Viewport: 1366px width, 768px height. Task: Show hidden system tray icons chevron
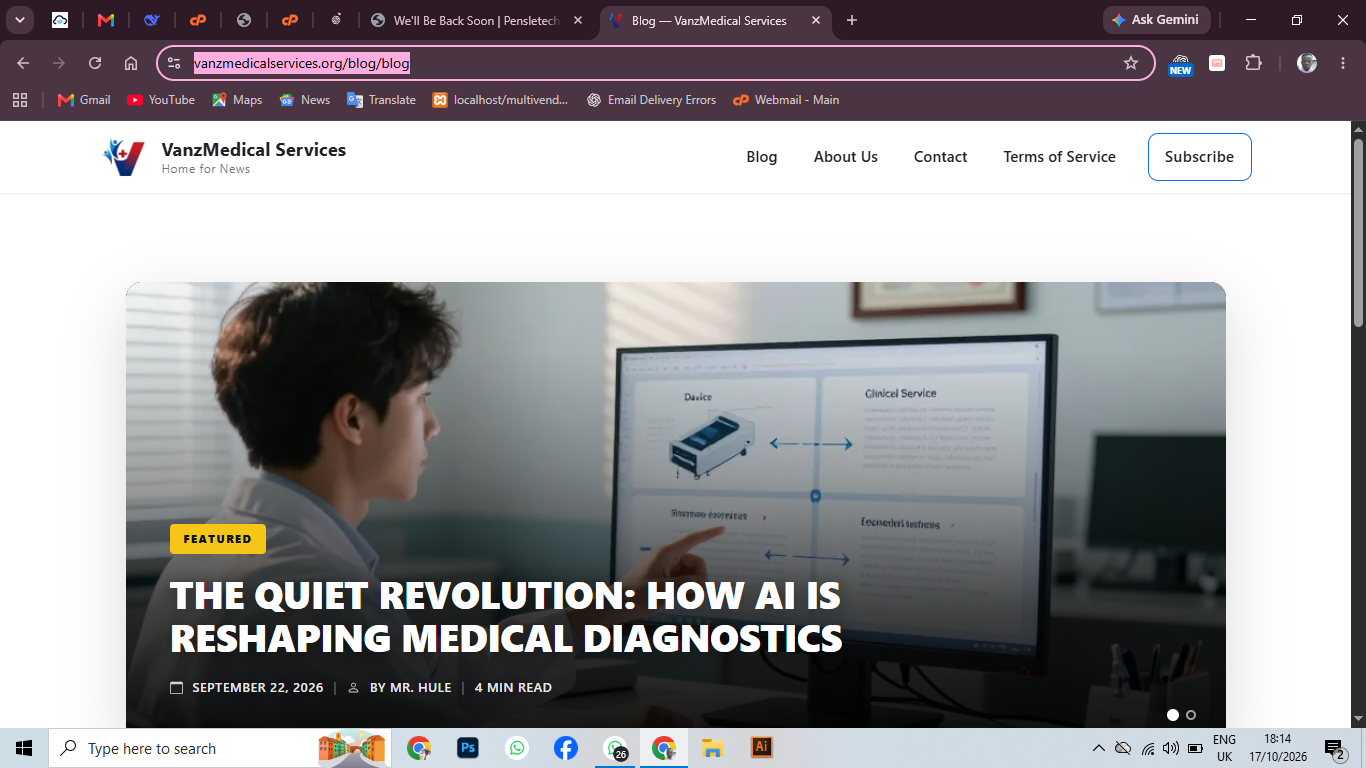click(1099, 748)
